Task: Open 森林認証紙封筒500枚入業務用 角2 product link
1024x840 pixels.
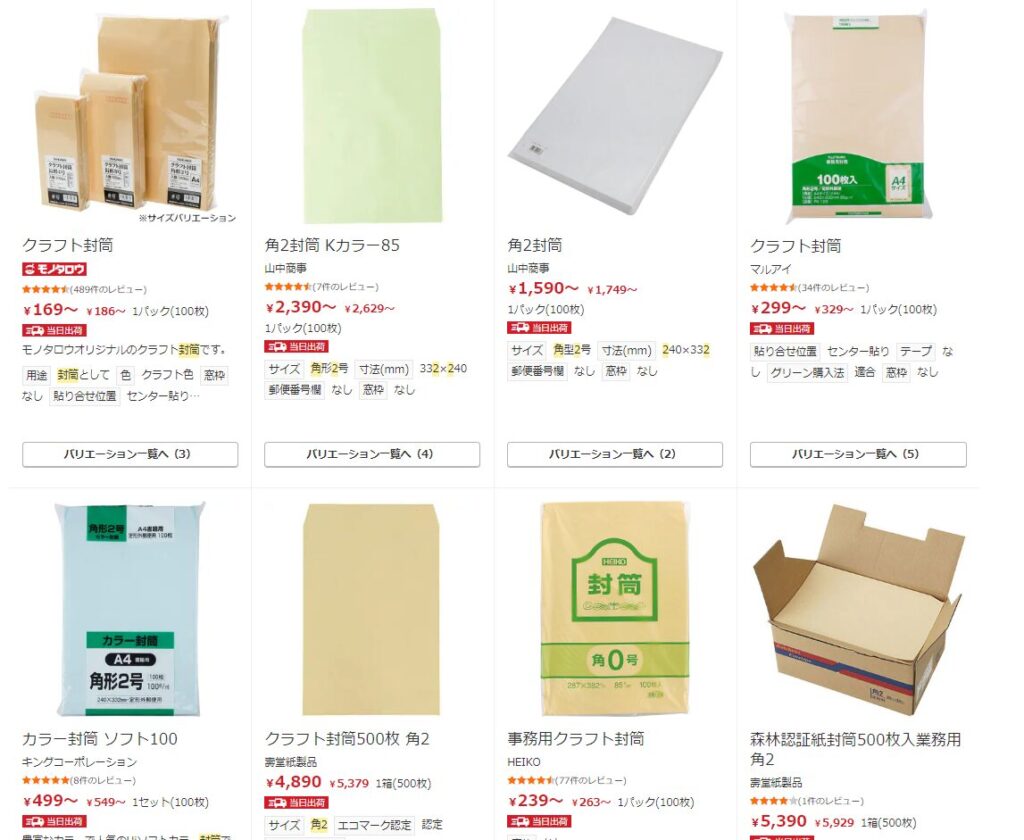Action: [x=856, y=749]
